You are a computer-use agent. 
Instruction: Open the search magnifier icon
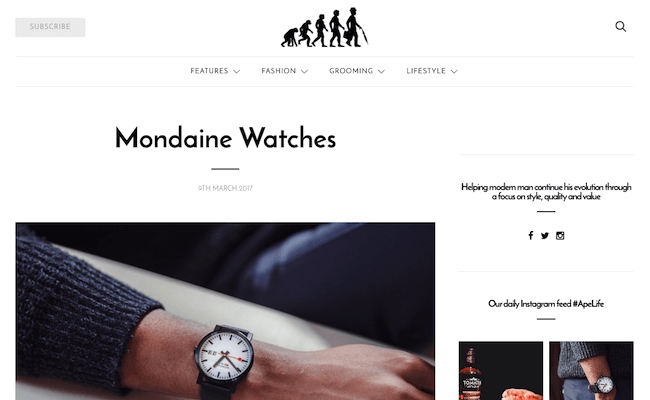point(621,27)
